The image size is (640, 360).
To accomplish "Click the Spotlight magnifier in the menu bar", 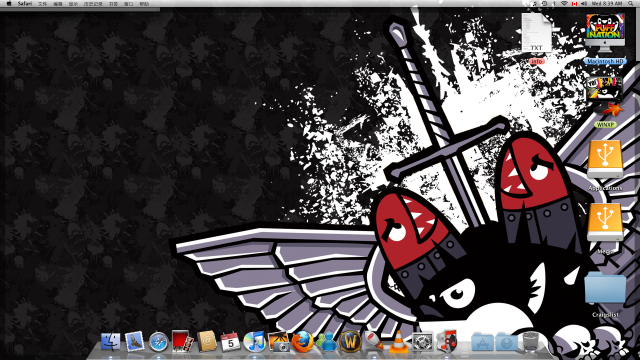I will [631, 3].
